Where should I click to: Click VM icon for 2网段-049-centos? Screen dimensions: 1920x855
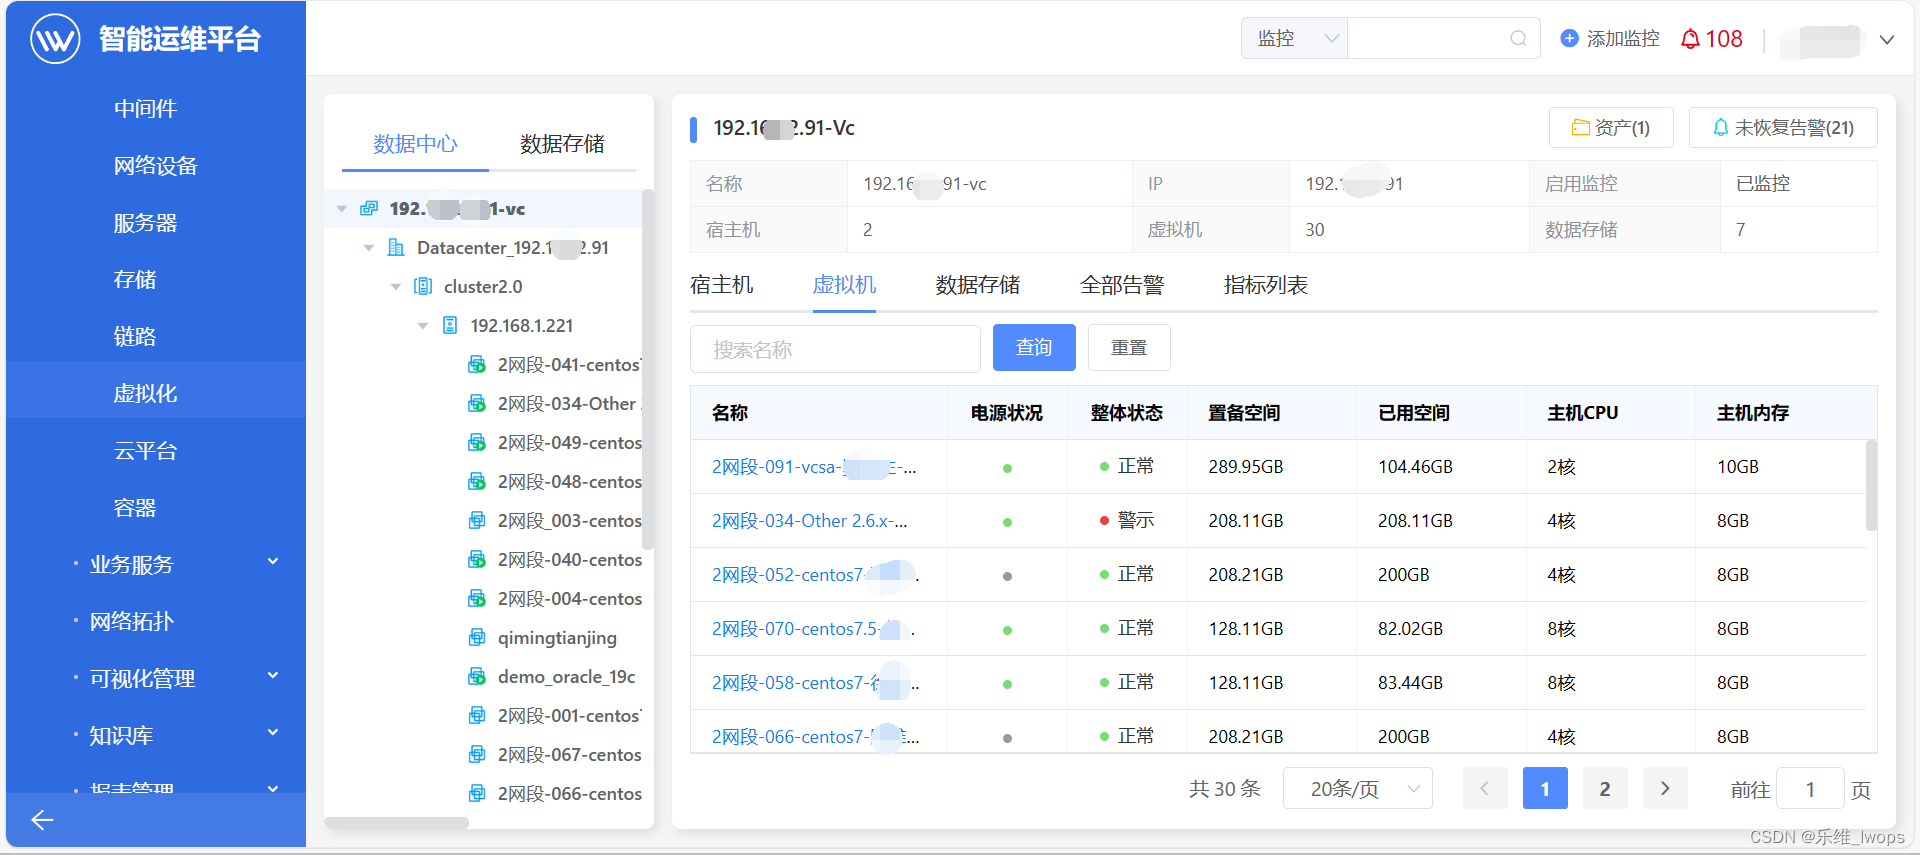coord(477,442)
